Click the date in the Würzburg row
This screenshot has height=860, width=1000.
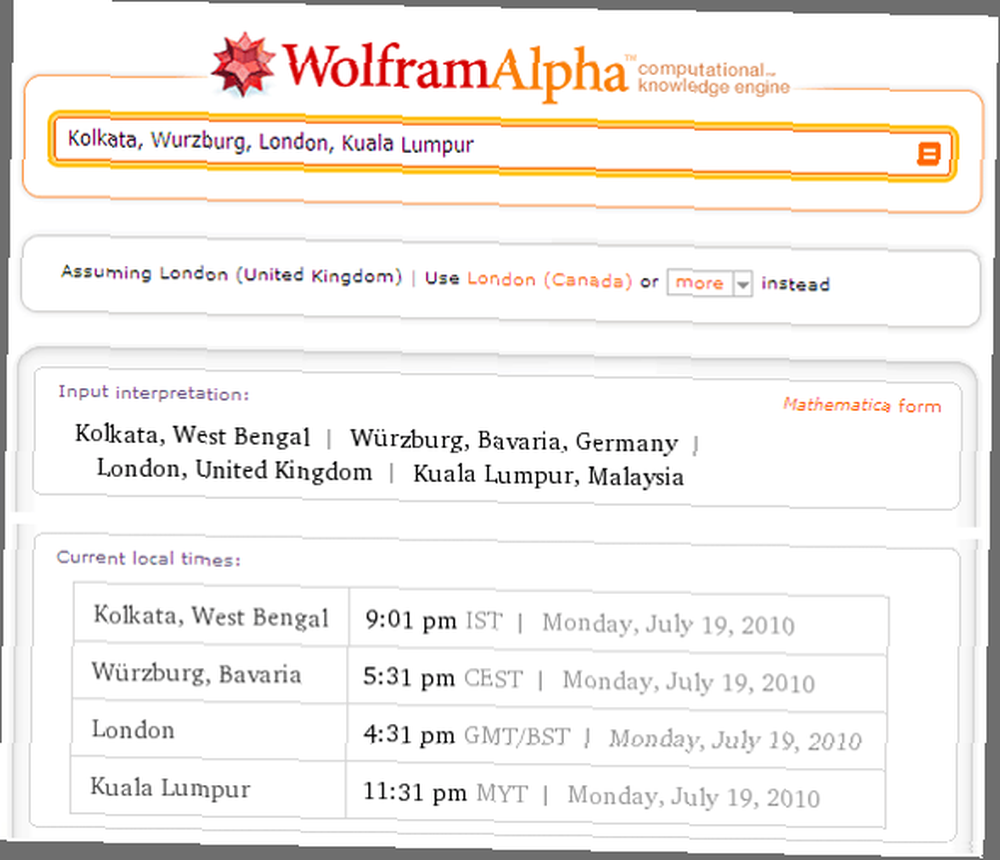tap(689, 682)
